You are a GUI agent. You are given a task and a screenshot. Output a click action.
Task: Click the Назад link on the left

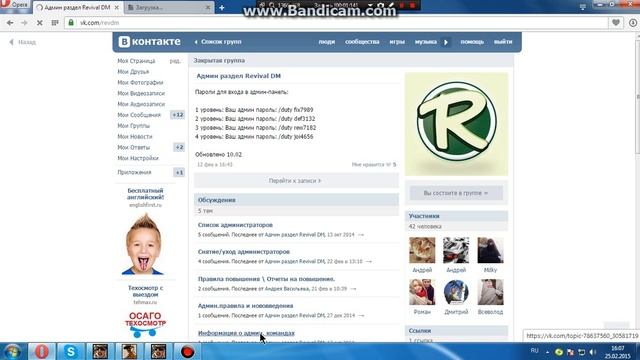[23, 42]
